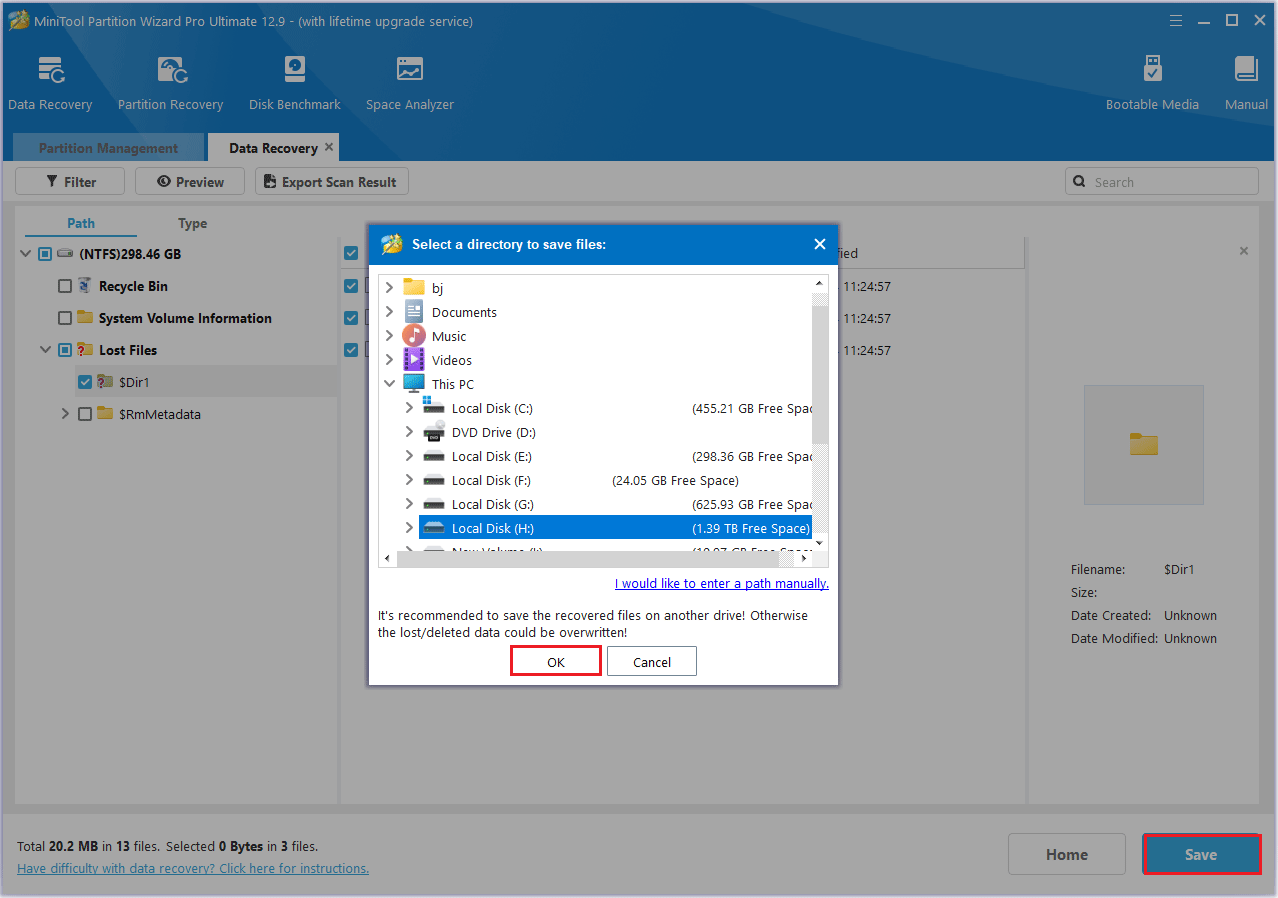Select the Music folder icon in dialog
Viewport: 1278px width, 898px height.
(x=414, y=336)
